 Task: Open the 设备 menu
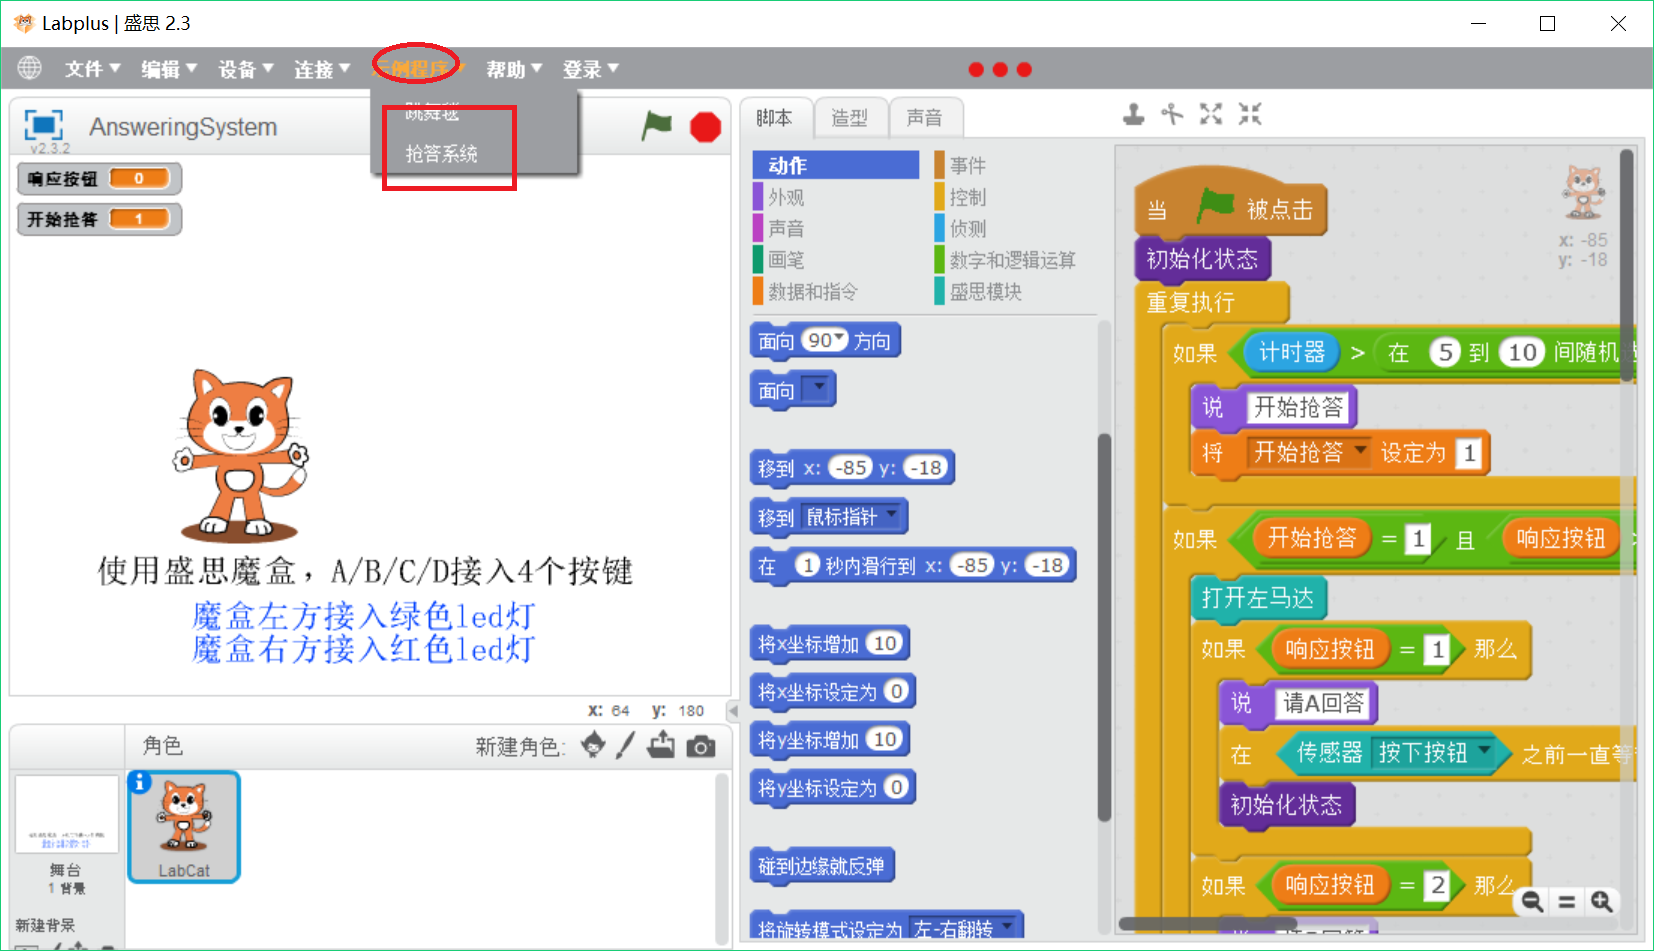(x=245, y=69)
